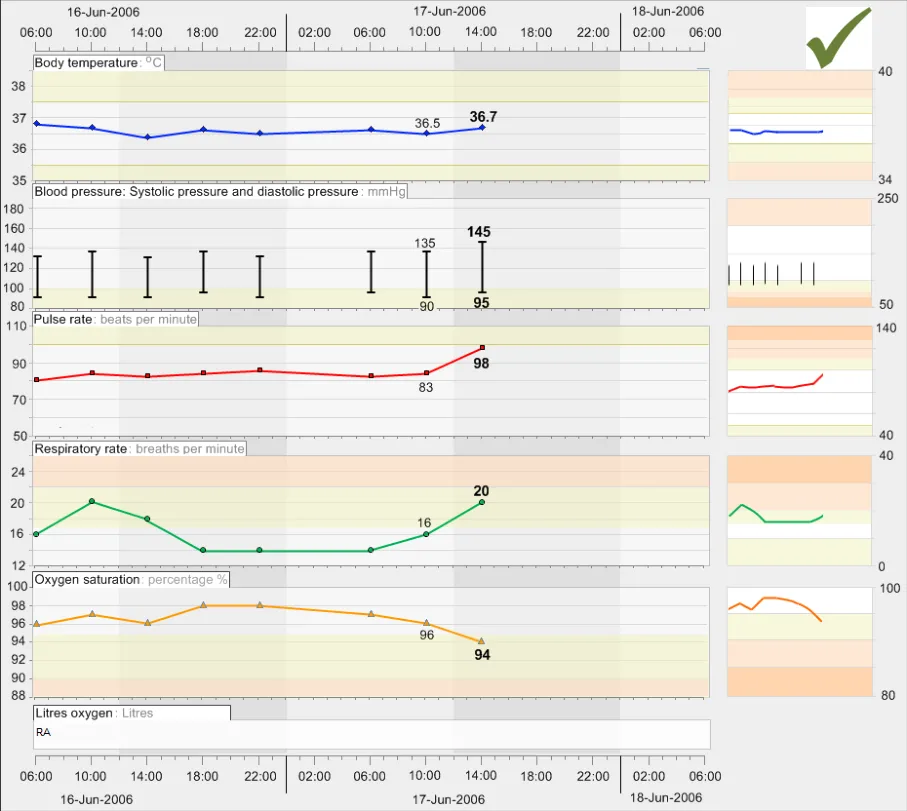907x811 pixels.
Task: Click the green checkmark icon
Action: [837, 39]
